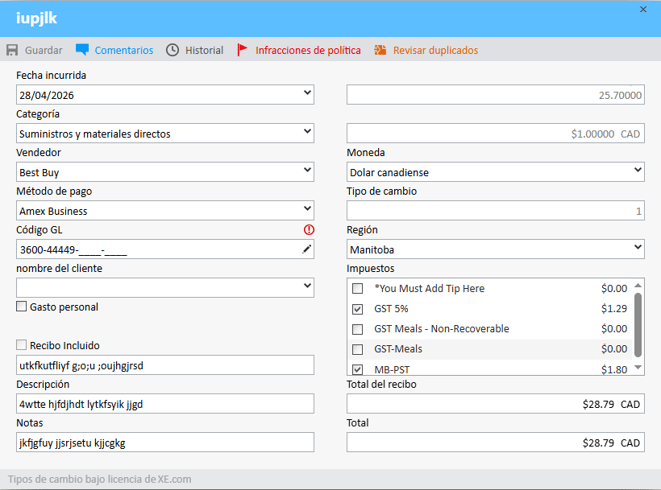Viewport: 661px width, 490px height.
Task: Click into the Descripción text field
Action: pyautogui.click(x=165, y=404)
